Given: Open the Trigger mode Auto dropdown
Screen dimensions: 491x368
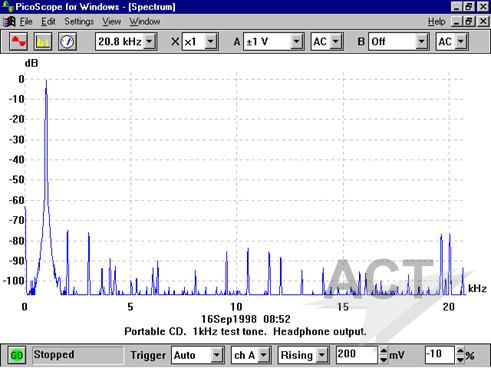Looking at the screenshot, I should [x=217, y=355].
